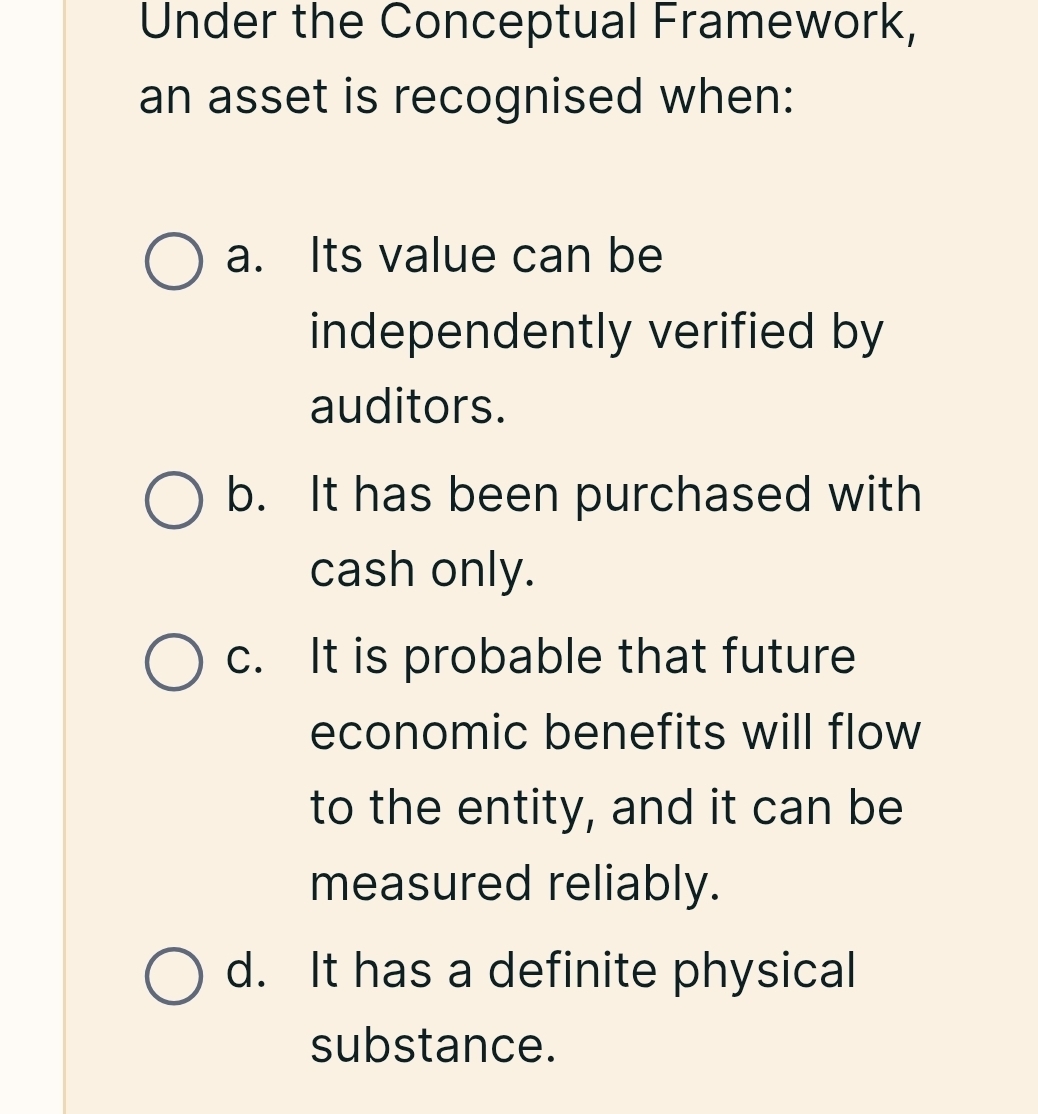Screen dimensions: 1038x1114
Task: Click 'an asset is recognised when:' line
Action: pyautogui.click(x=467, y=98)
